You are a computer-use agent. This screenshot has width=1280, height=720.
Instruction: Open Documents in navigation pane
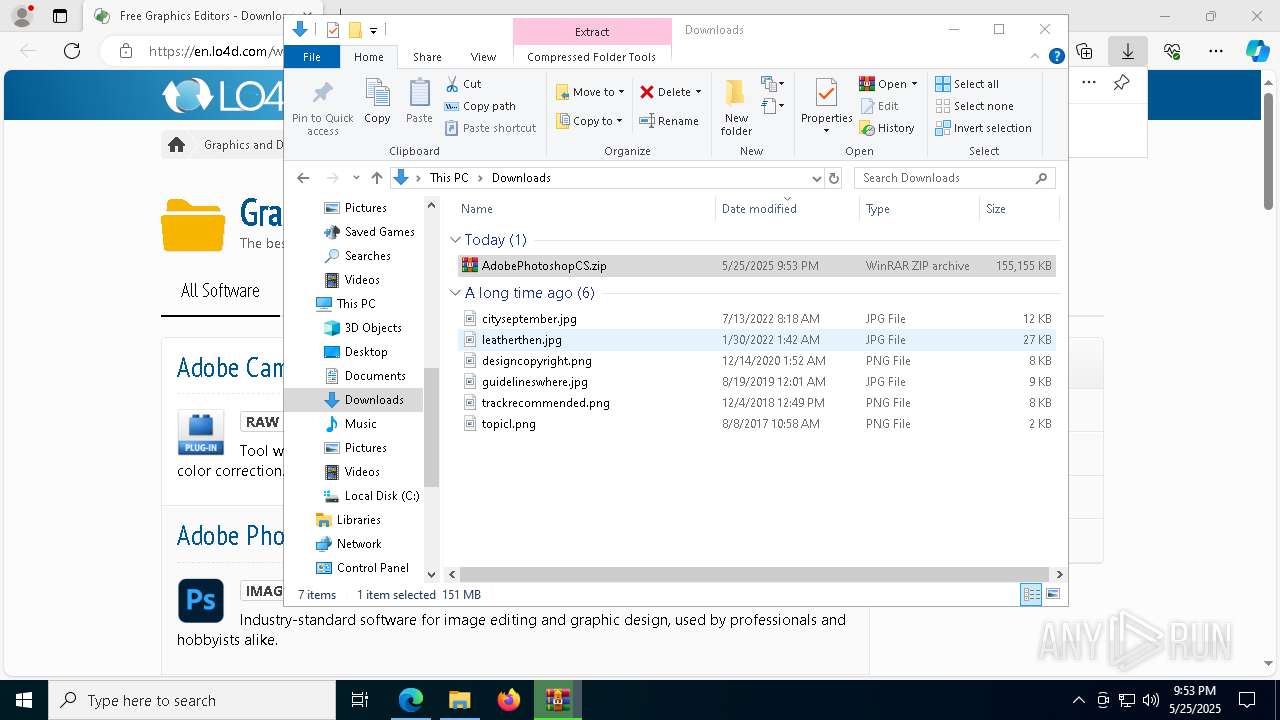(x=365, y=376)
